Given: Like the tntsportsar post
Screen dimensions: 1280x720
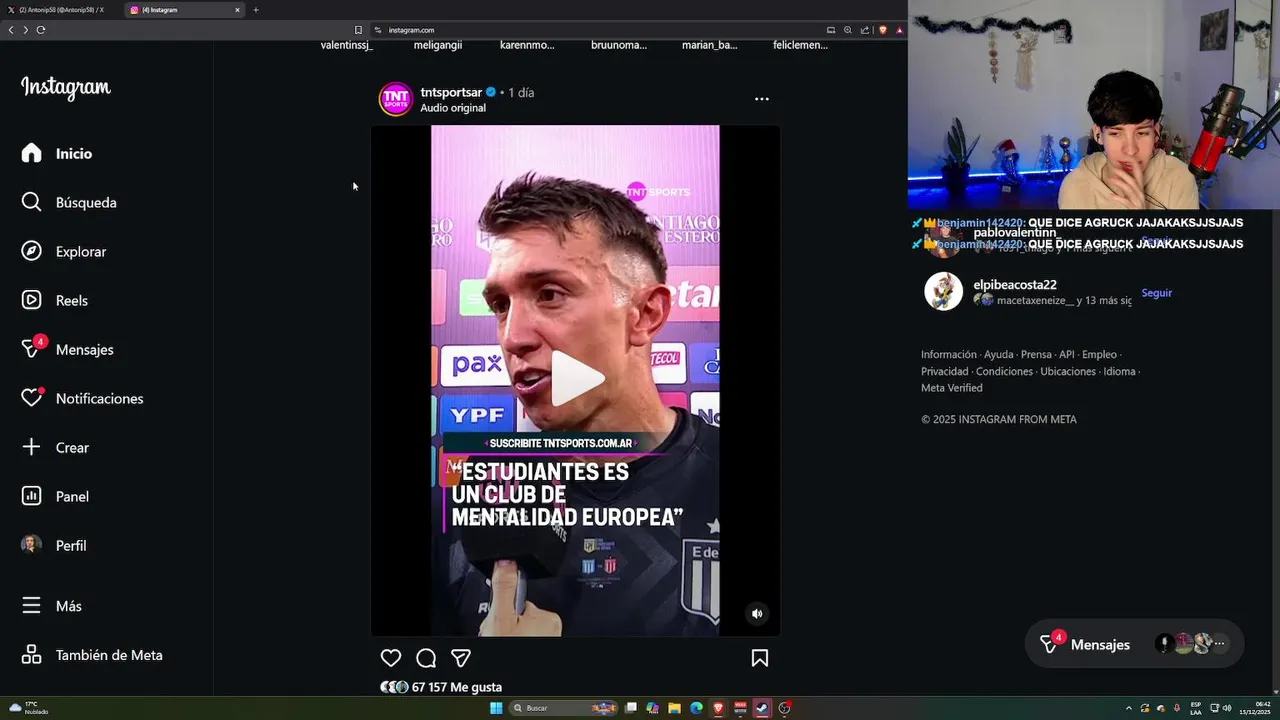Looking at the screenshot, I should point(391,658).
